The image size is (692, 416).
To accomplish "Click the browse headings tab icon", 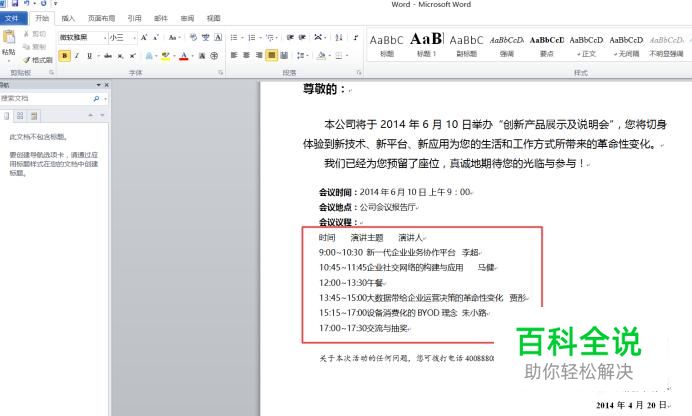I will (6, 116).
